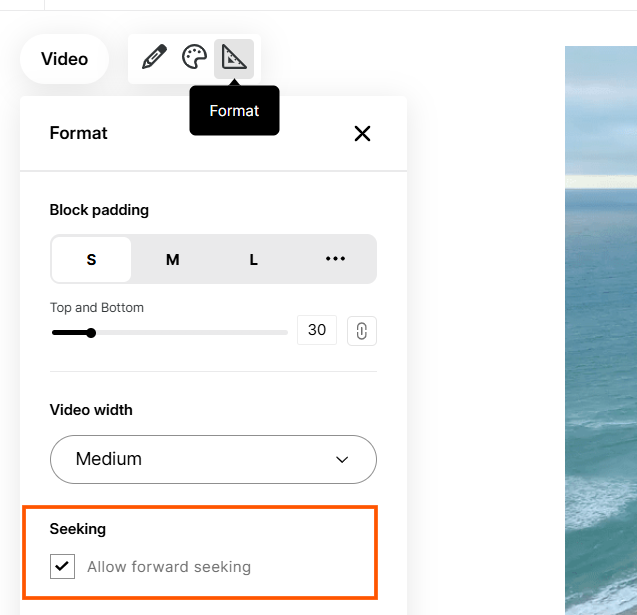Click the ocean video preview
Viewport: 637px width, 615px height.
600,330
